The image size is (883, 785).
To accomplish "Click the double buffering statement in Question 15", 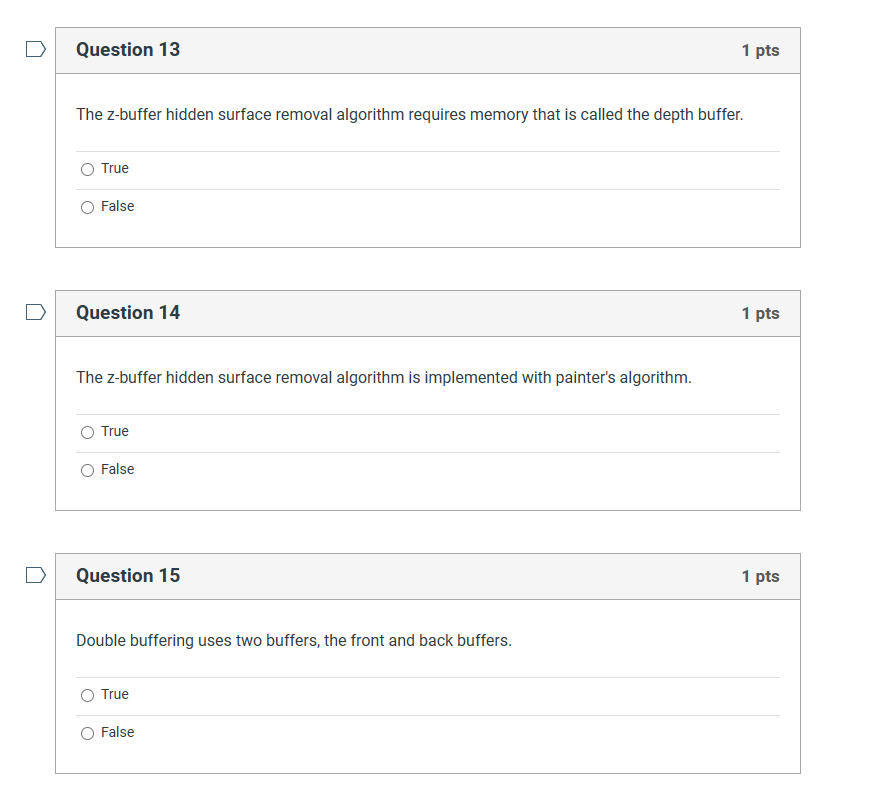I will pyautogui.click(x=293, y=640).
